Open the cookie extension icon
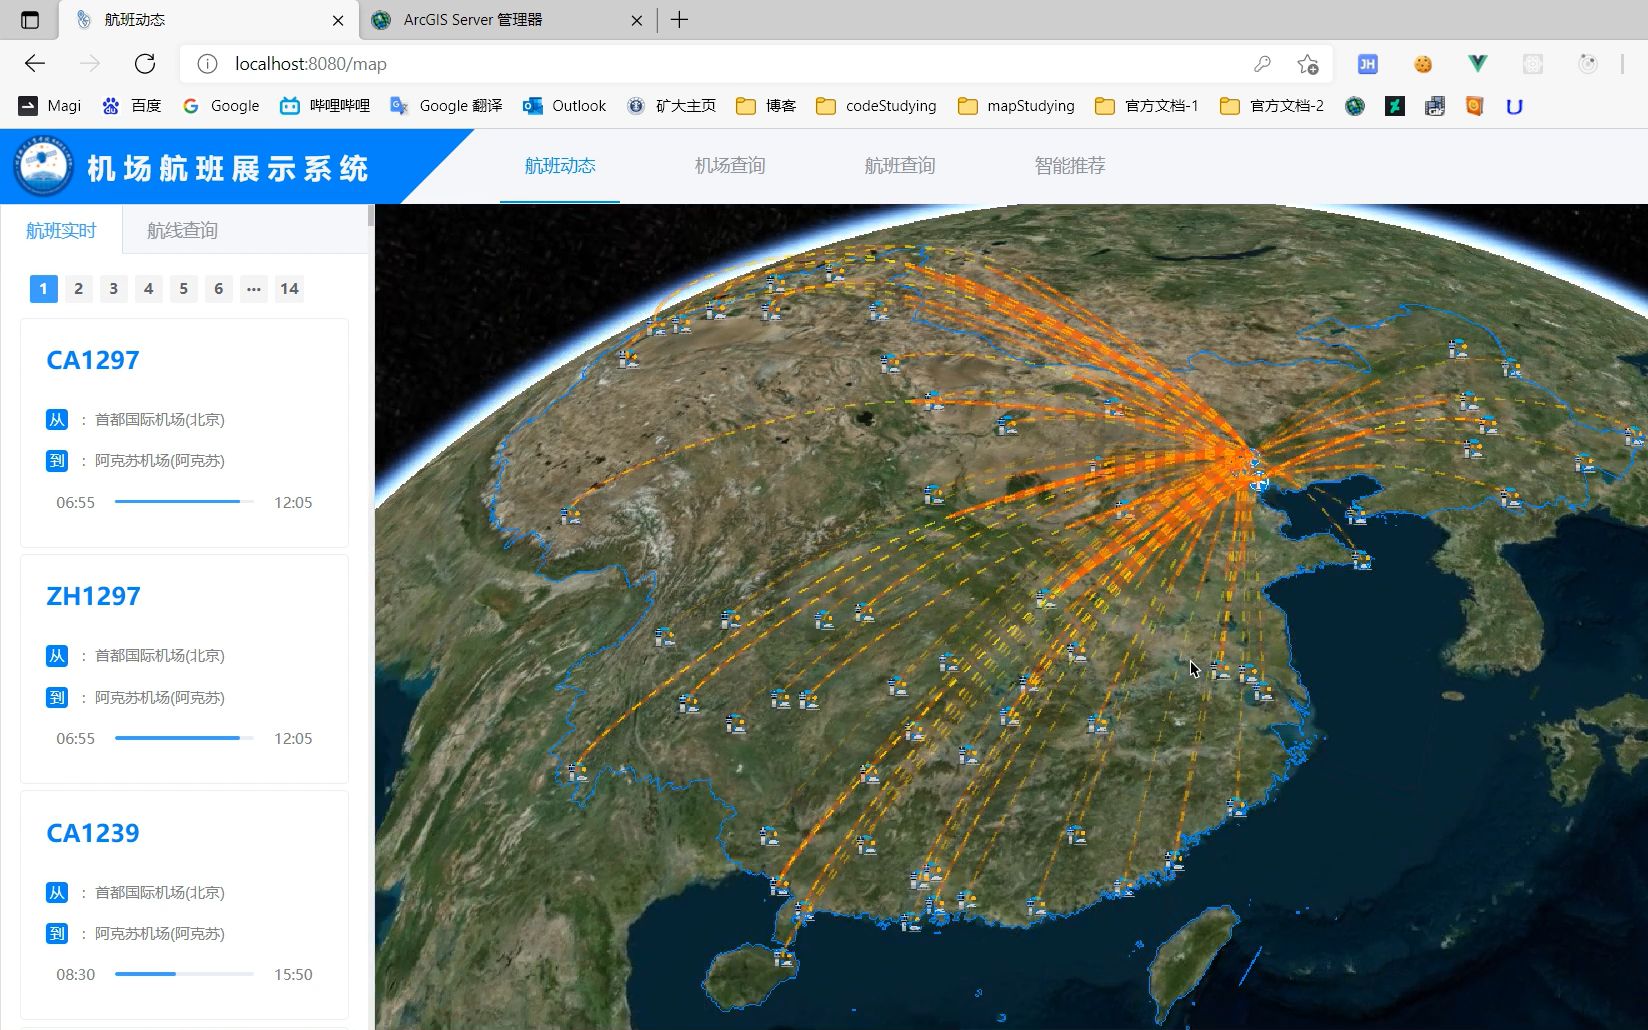Image resolution: width=1648 pixels, height=1030 pixels. tap(1422, 64)
